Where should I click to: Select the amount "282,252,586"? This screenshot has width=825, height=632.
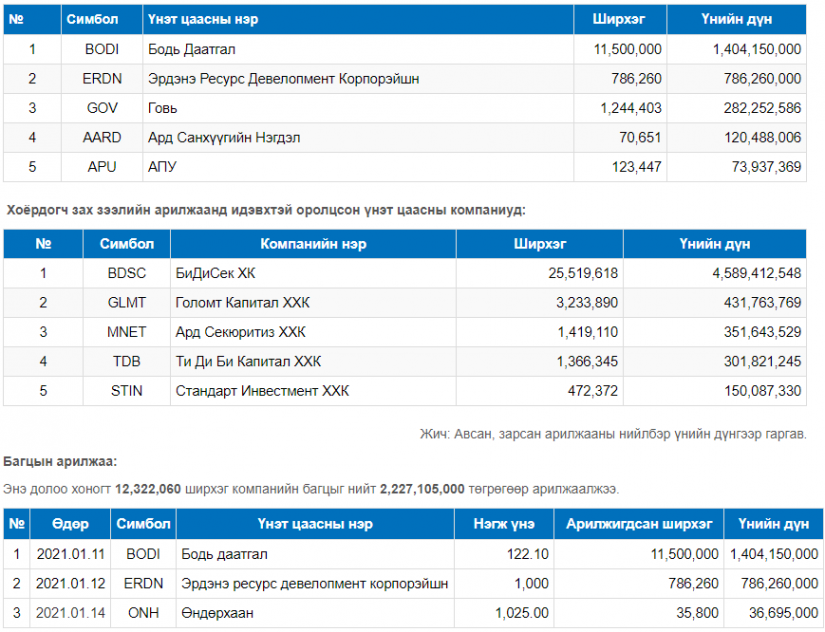(762, 108)
